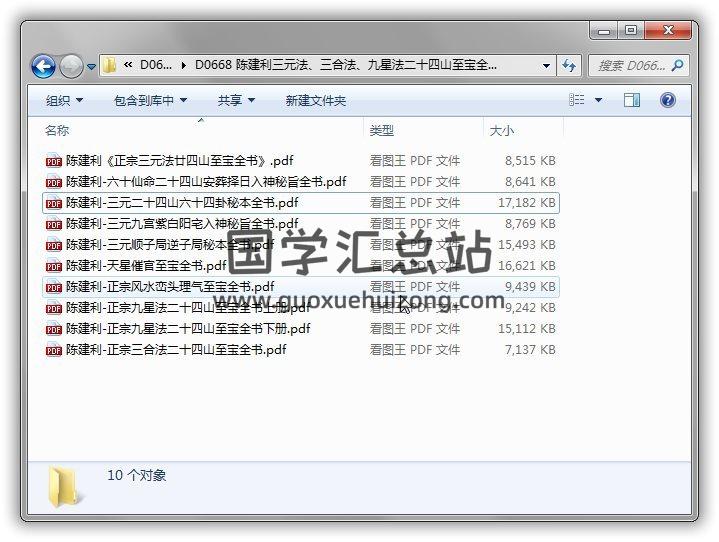This screenshot has width=719, height=542.
Task: Click the magnifier search icon
Action: (x=677, y=66)
